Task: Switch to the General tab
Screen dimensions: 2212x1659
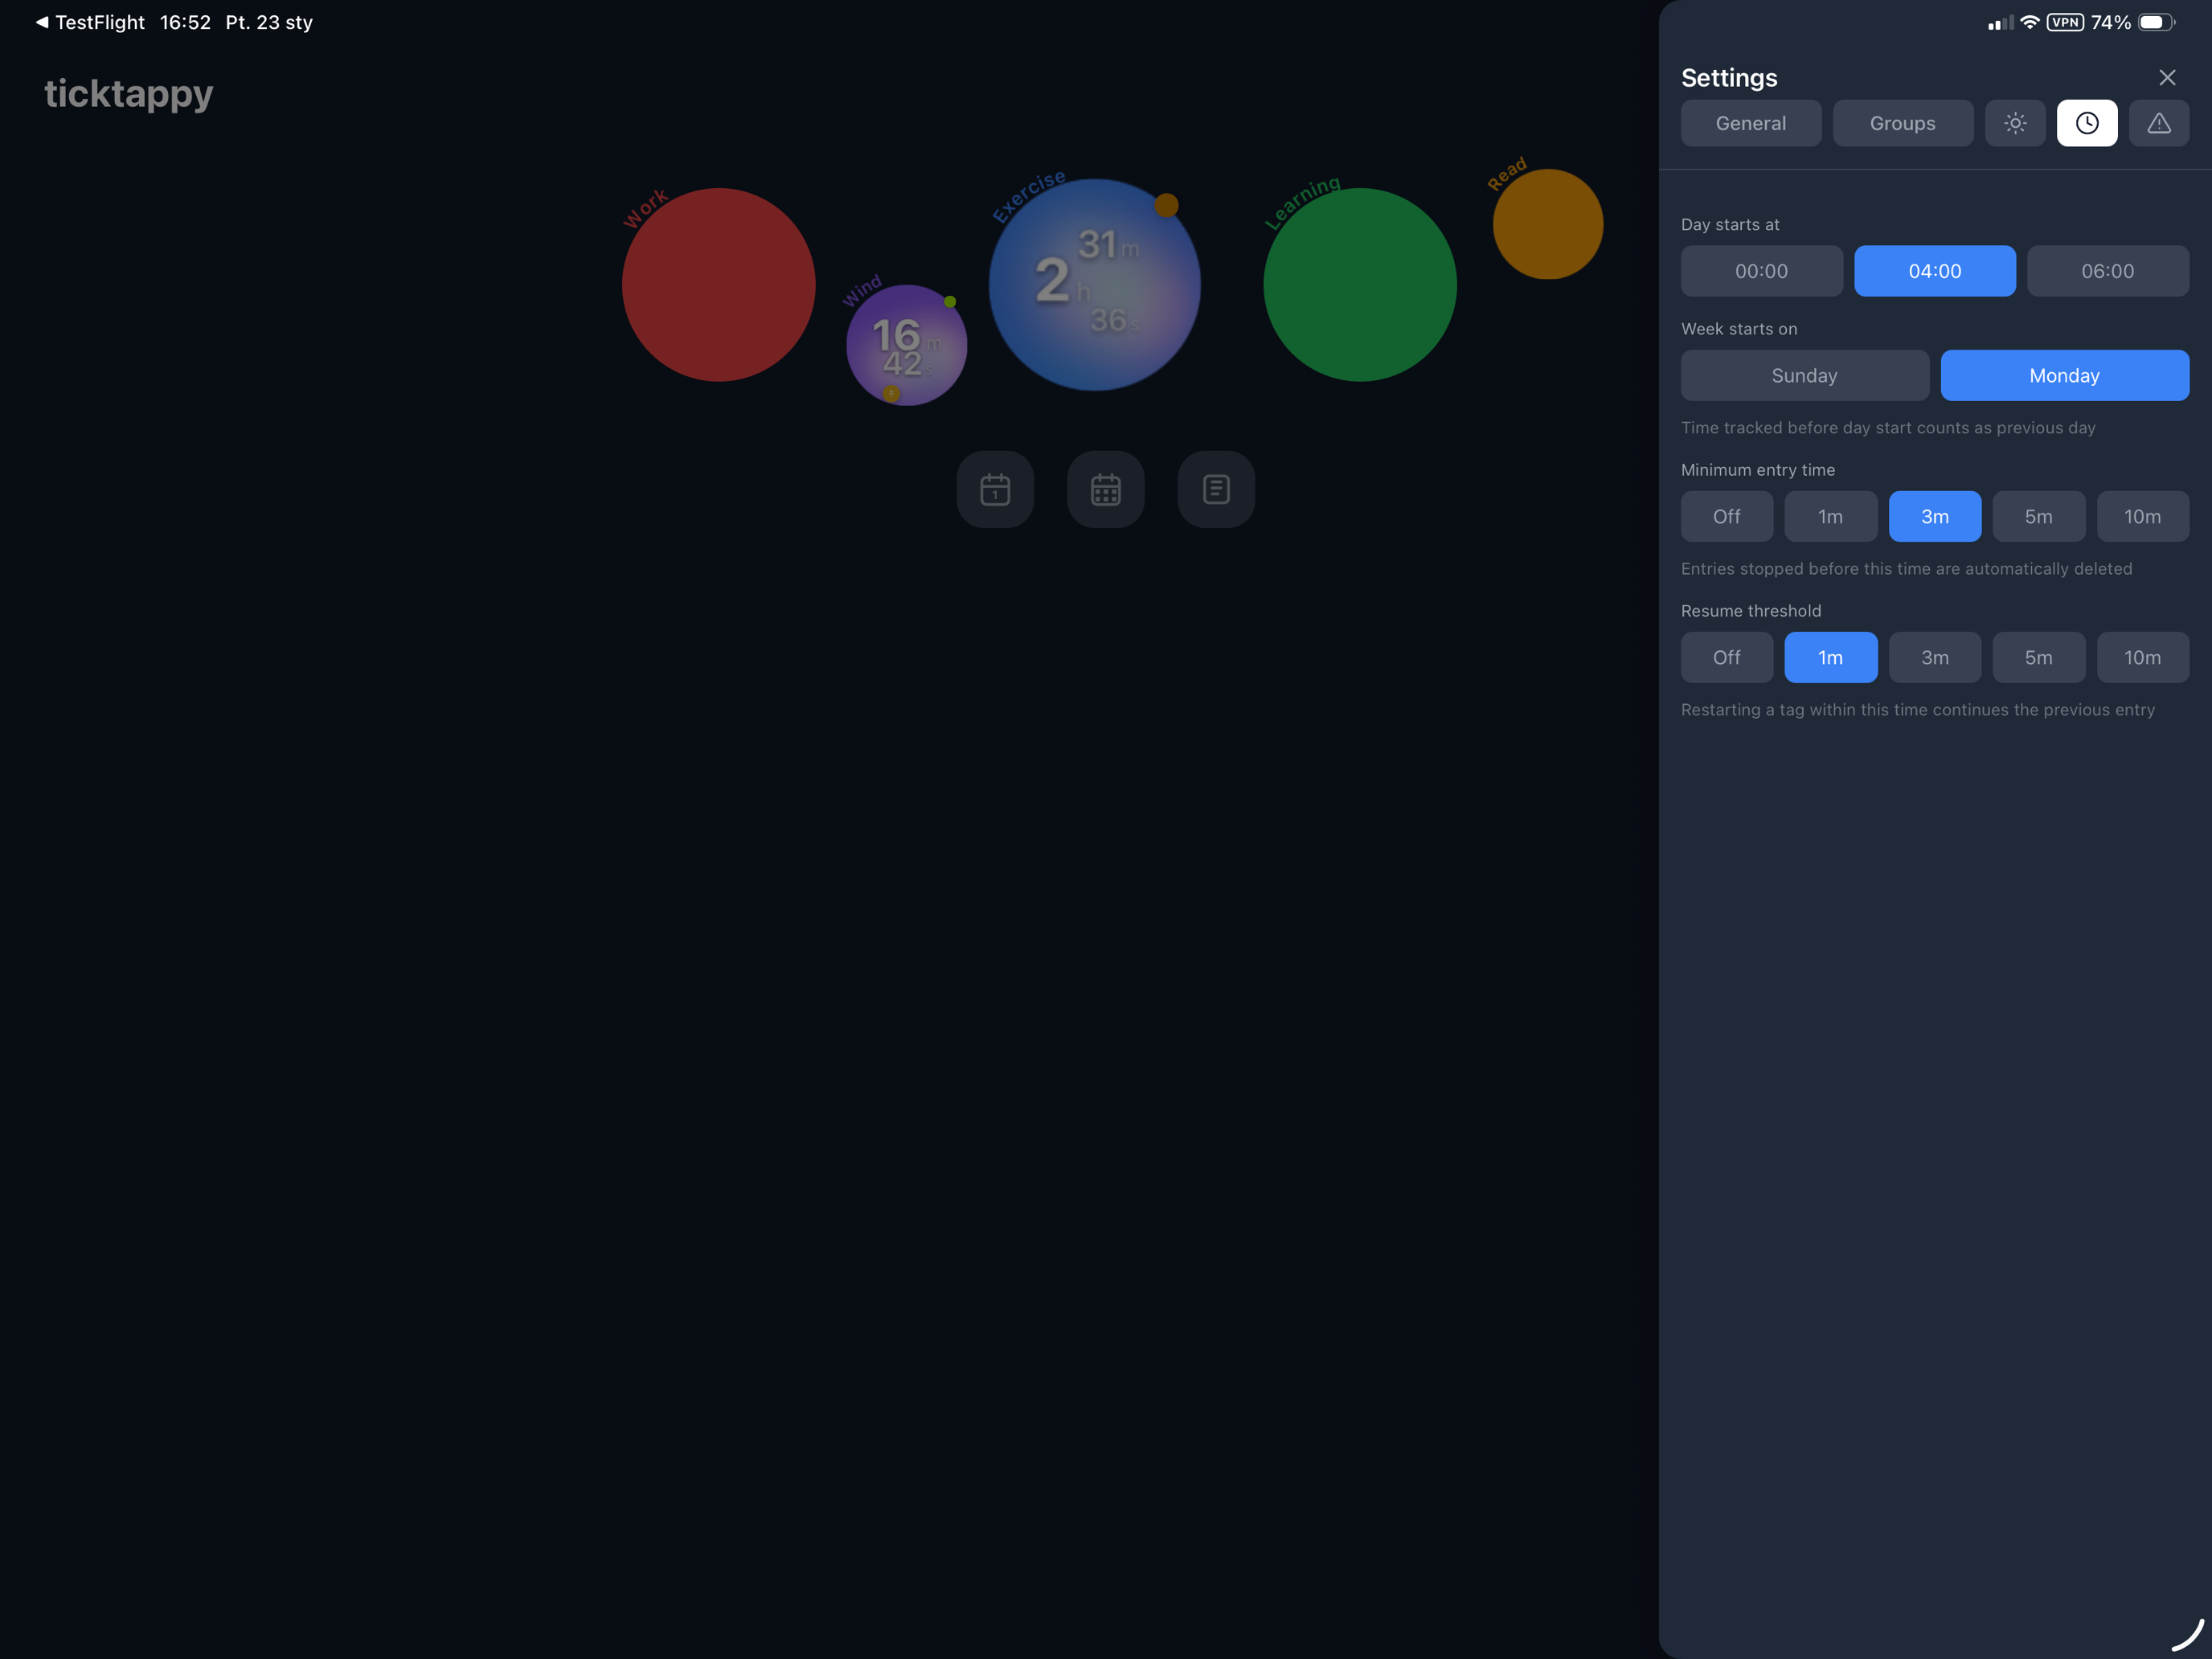Action: tap(1750, 123)
